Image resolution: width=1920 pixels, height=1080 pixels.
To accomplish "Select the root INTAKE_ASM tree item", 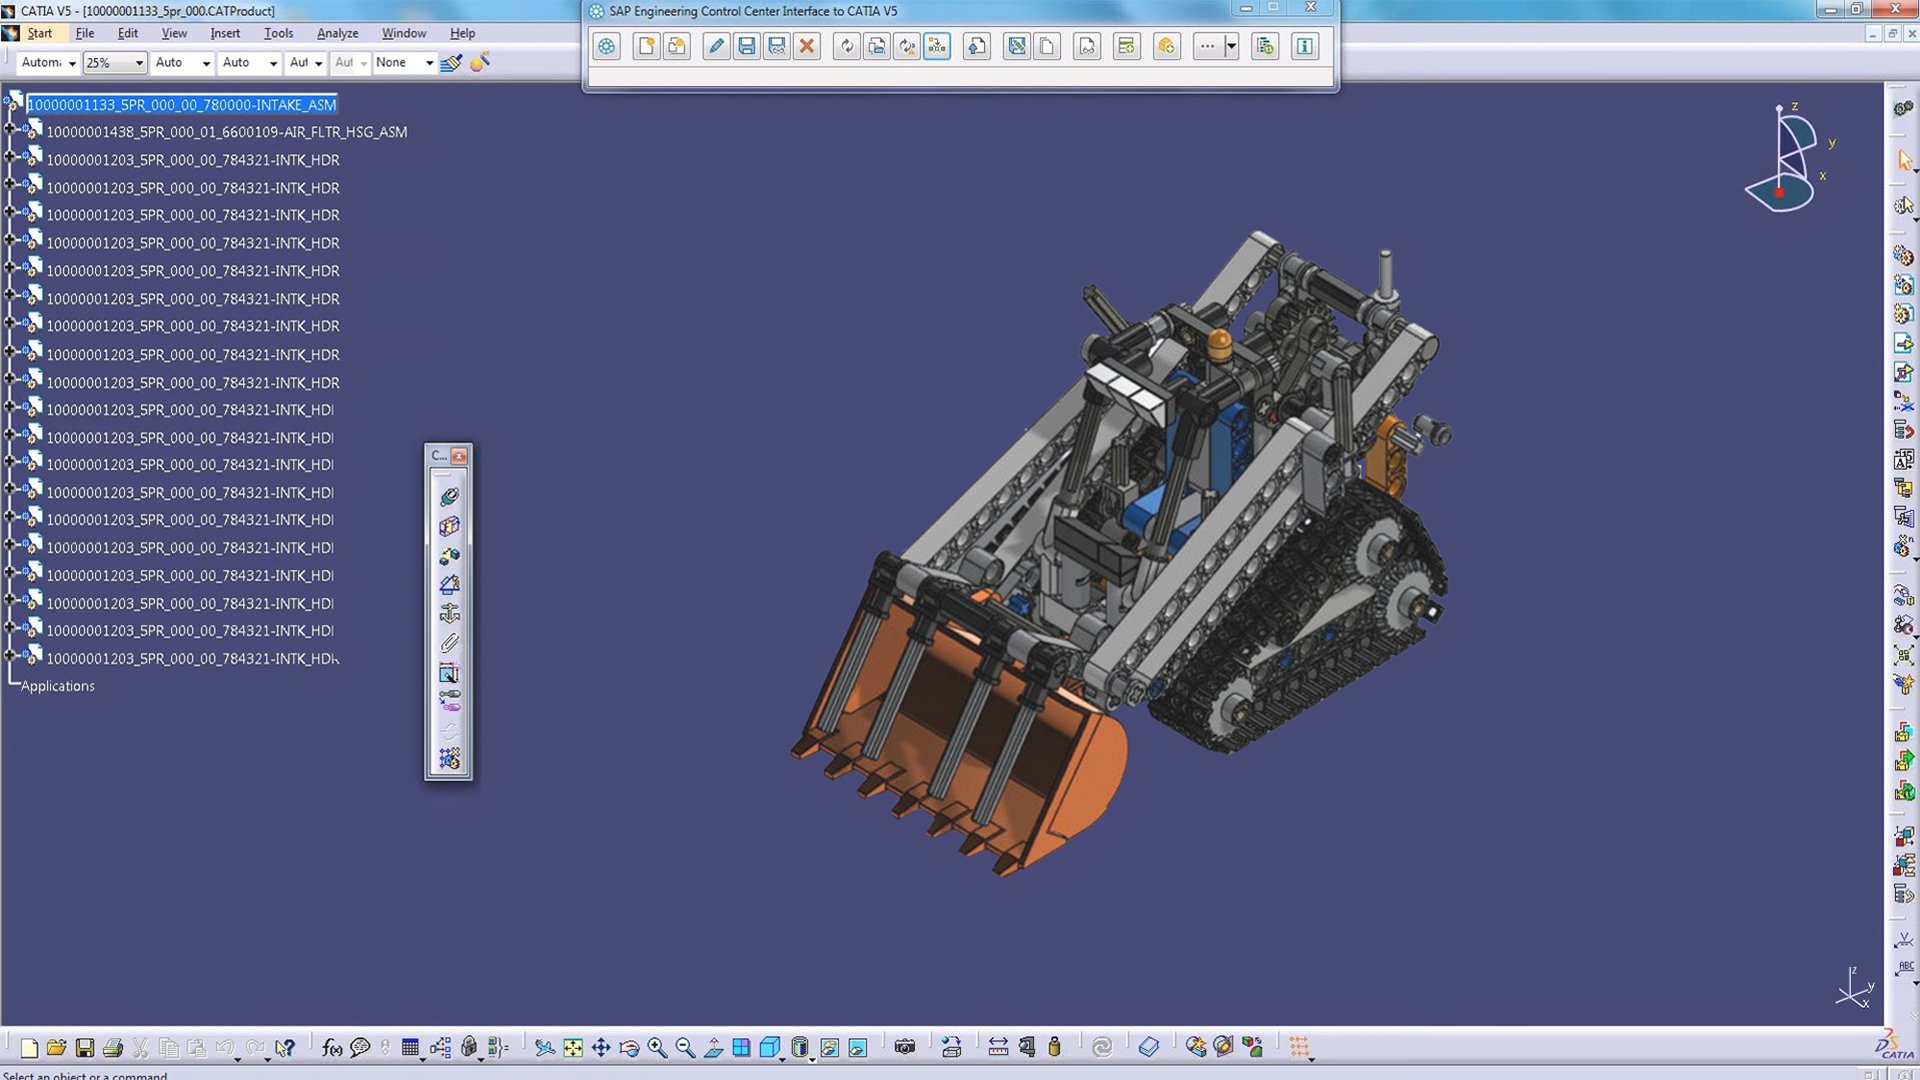I will click(181, 104).
